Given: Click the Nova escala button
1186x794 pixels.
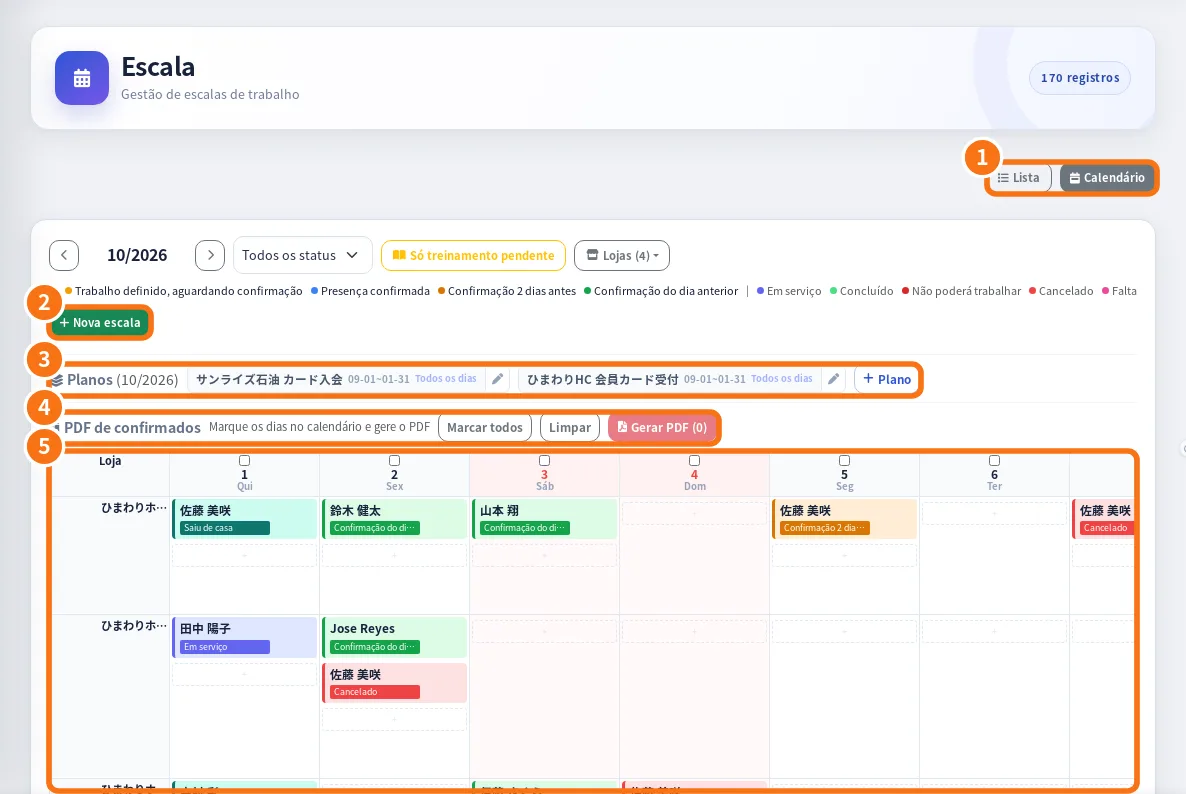Looking at the screenshot, I should click(100, 323).
